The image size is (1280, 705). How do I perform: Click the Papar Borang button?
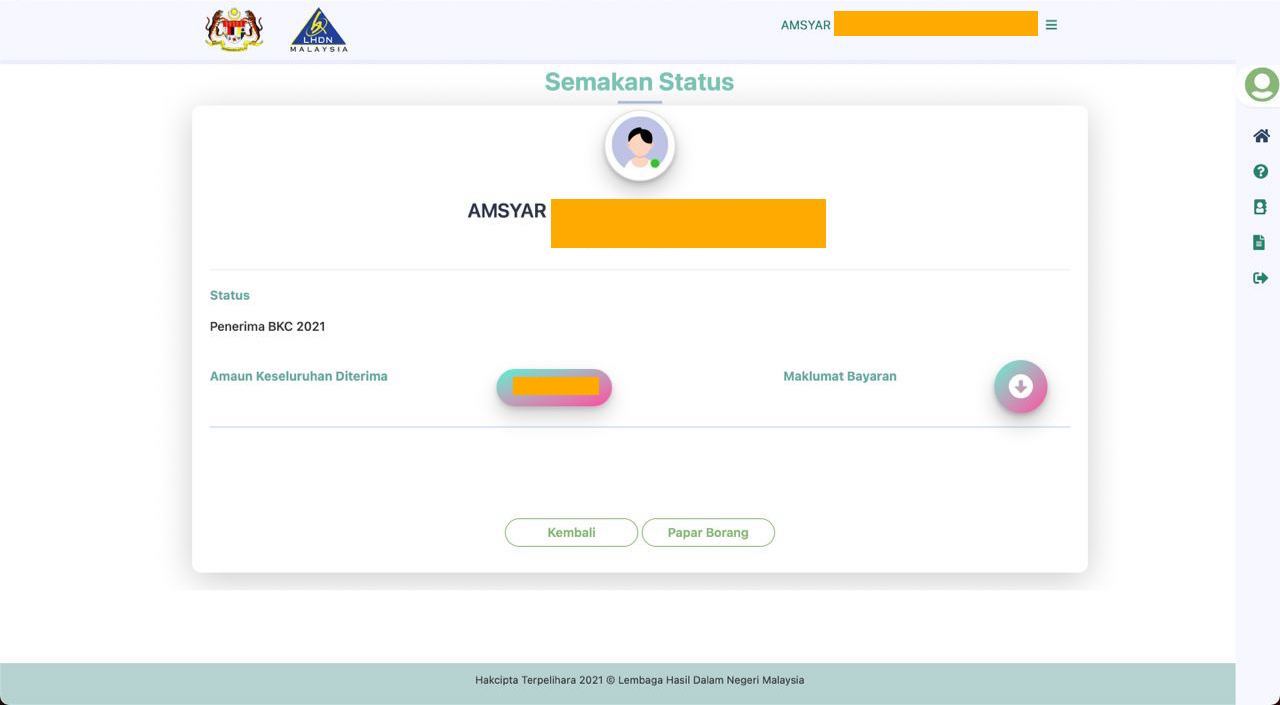click(708, 533)
